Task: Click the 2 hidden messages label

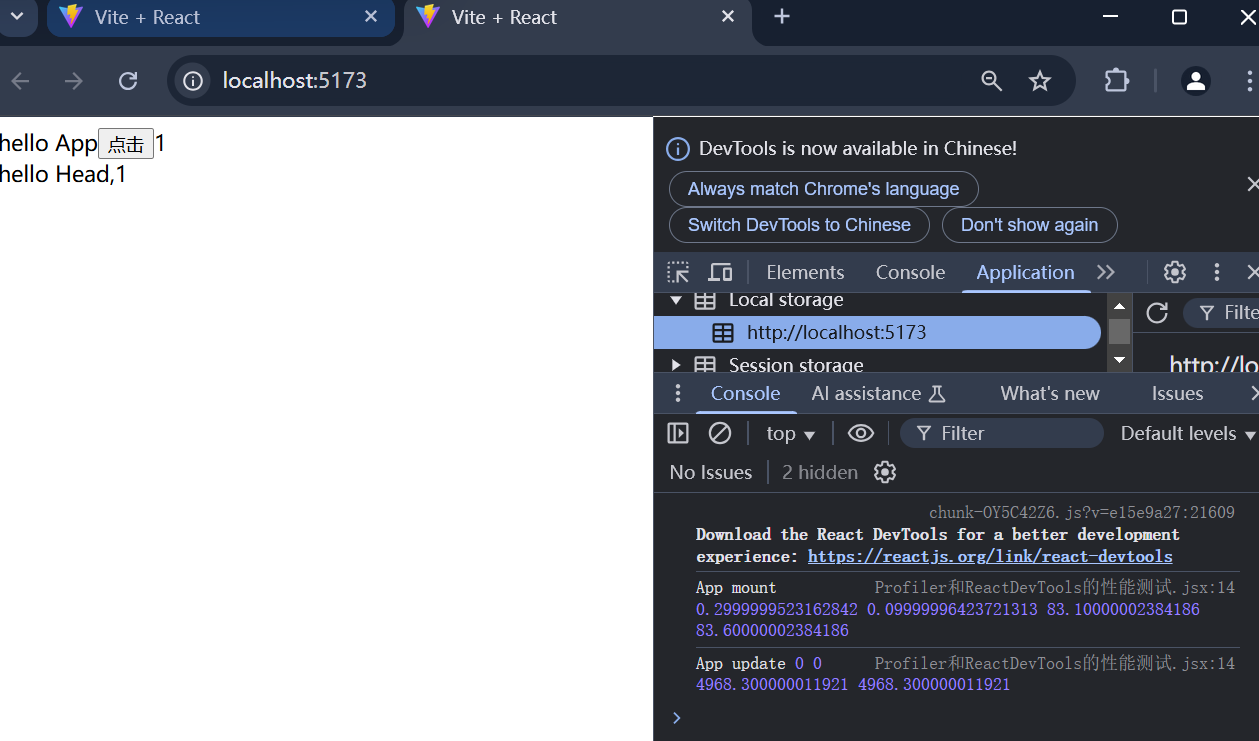Action: [x=820, y=472]
